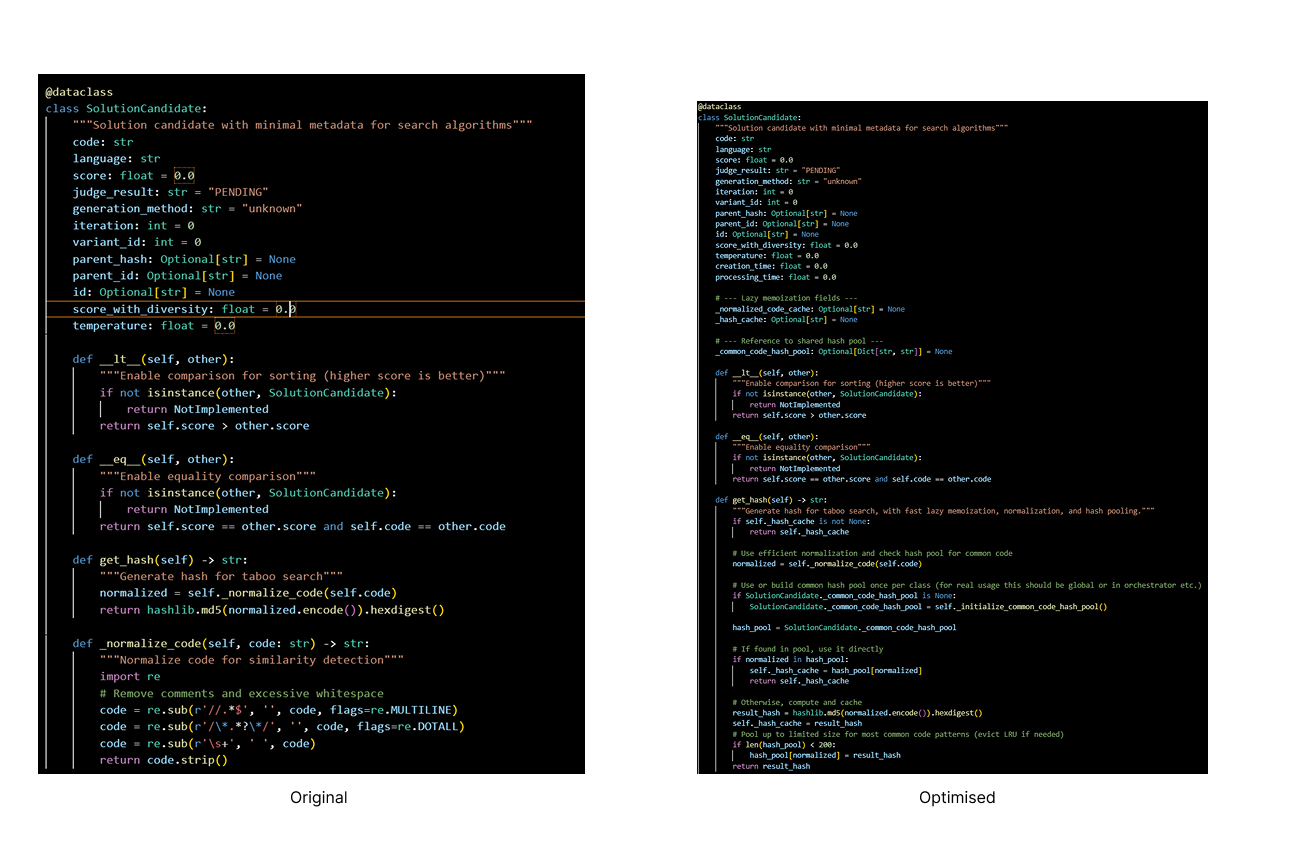Click 'language: str' line in Optimised code

point(743,149)
